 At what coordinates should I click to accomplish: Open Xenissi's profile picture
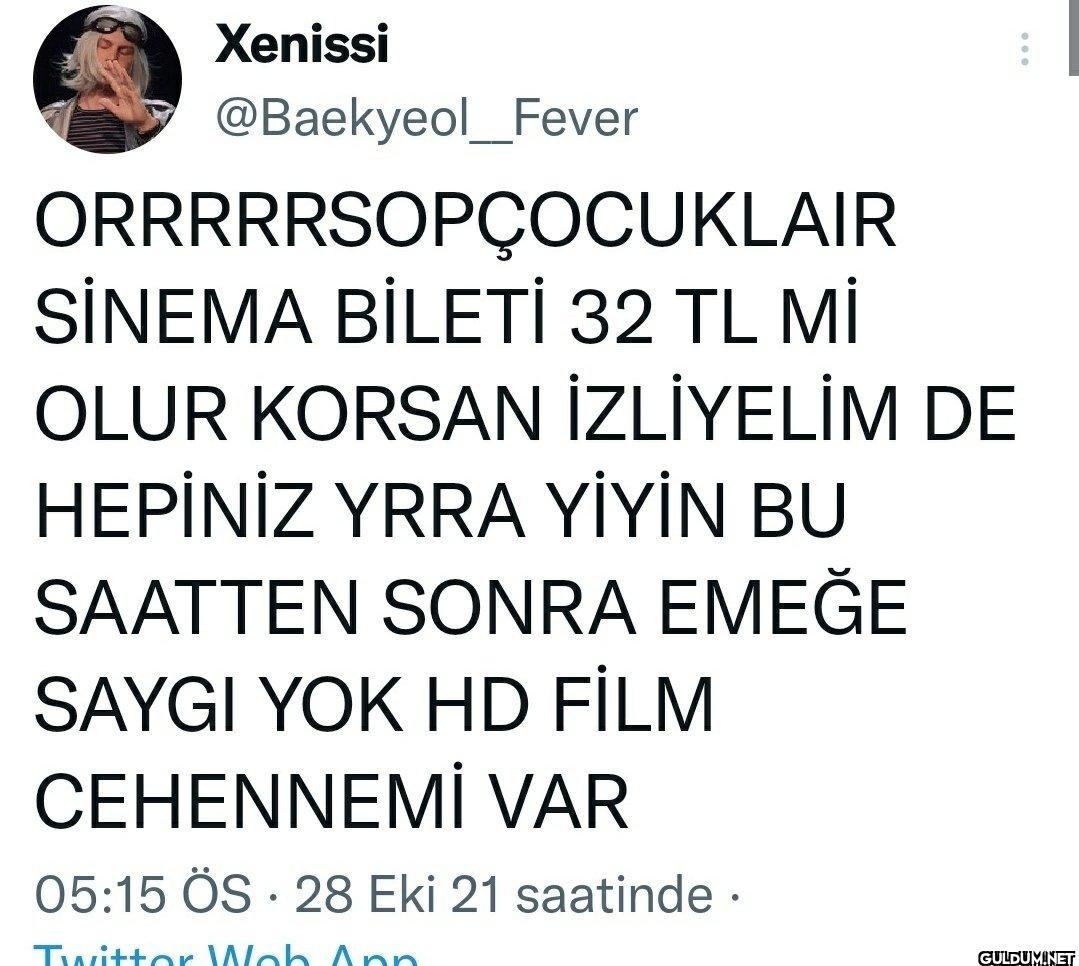coord(107,79)
